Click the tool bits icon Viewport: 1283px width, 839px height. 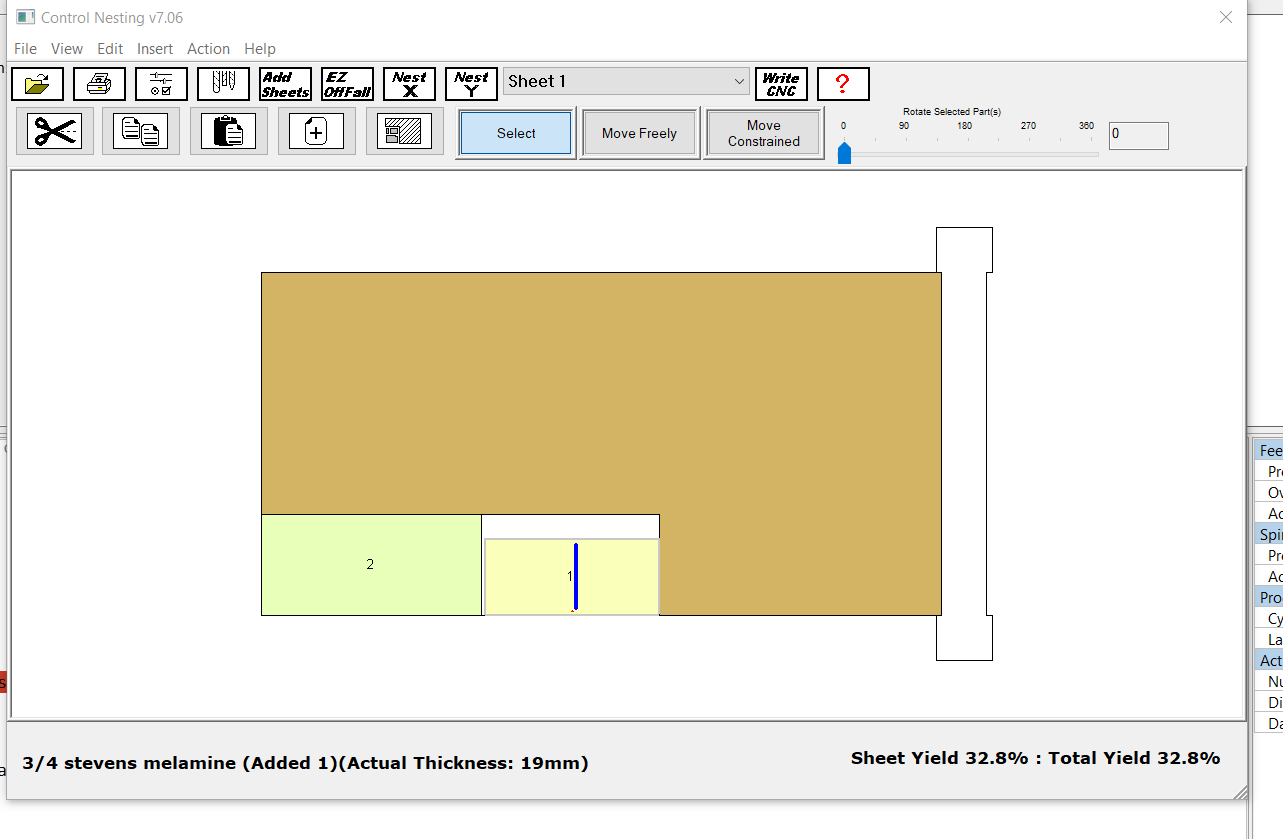[223, 84]
